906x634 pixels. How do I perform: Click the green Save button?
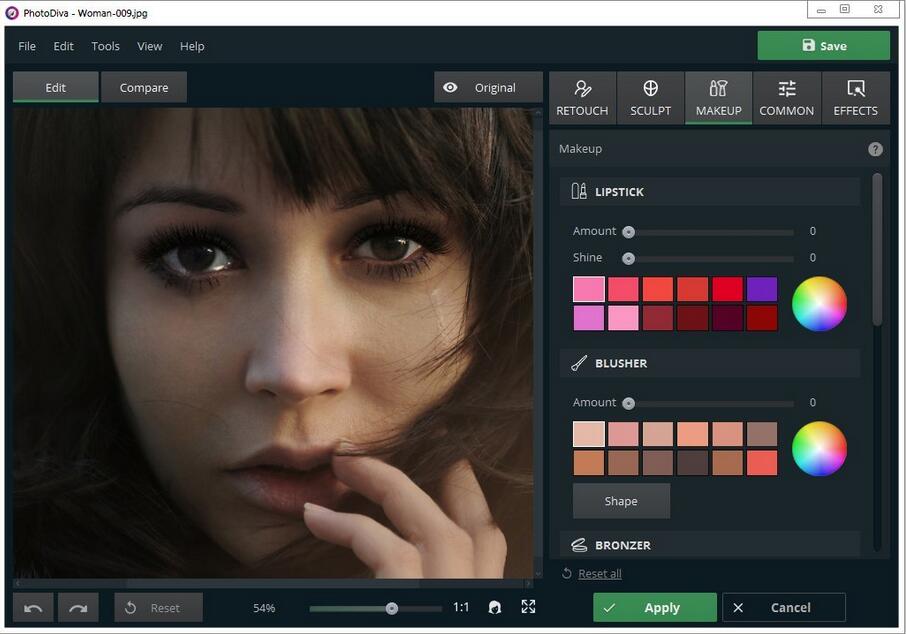coord(824,46)
